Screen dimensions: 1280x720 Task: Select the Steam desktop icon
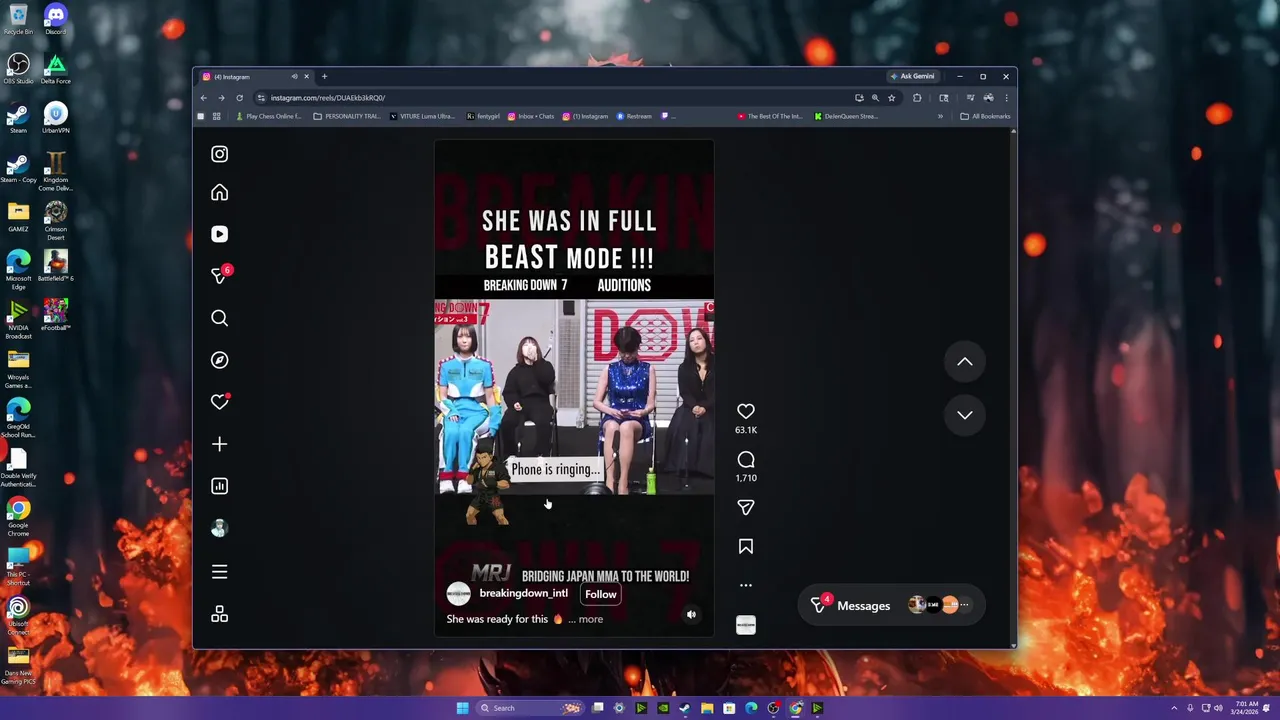coord(18,118)
